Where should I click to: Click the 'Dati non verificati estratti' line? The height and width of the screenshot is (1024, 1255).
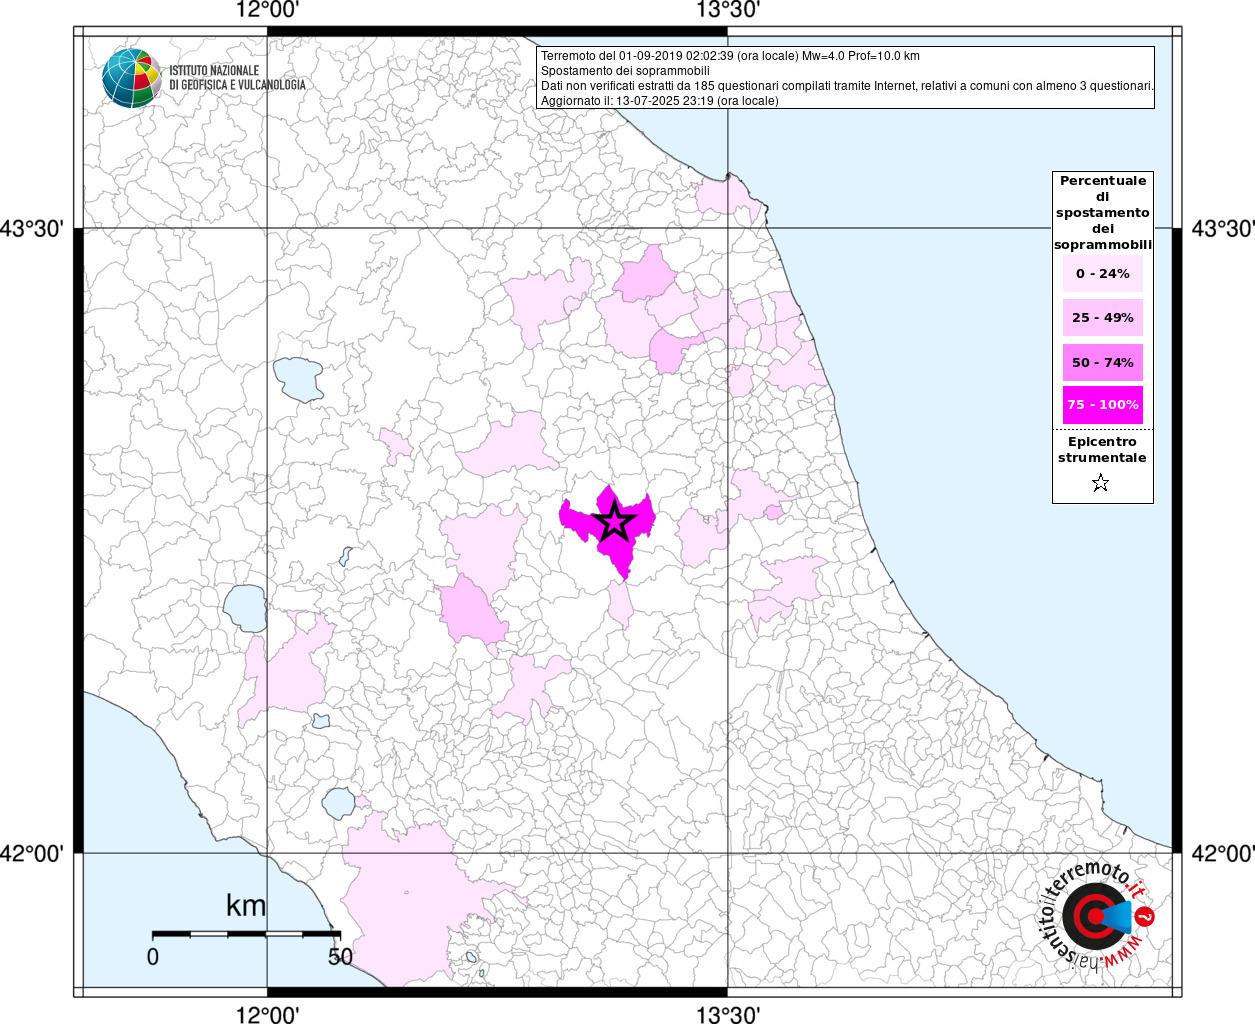point(848,86)
